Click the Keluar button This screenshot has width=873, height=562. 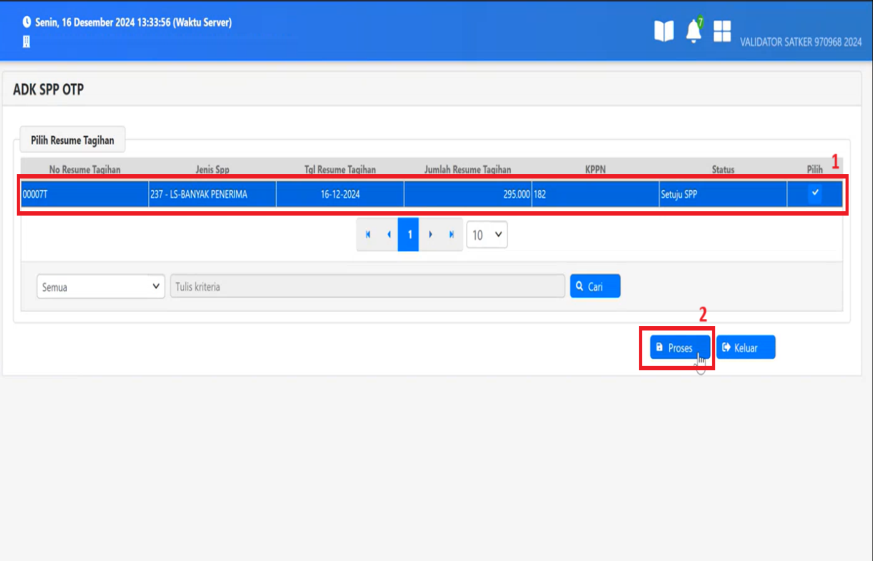click(745, 348)
